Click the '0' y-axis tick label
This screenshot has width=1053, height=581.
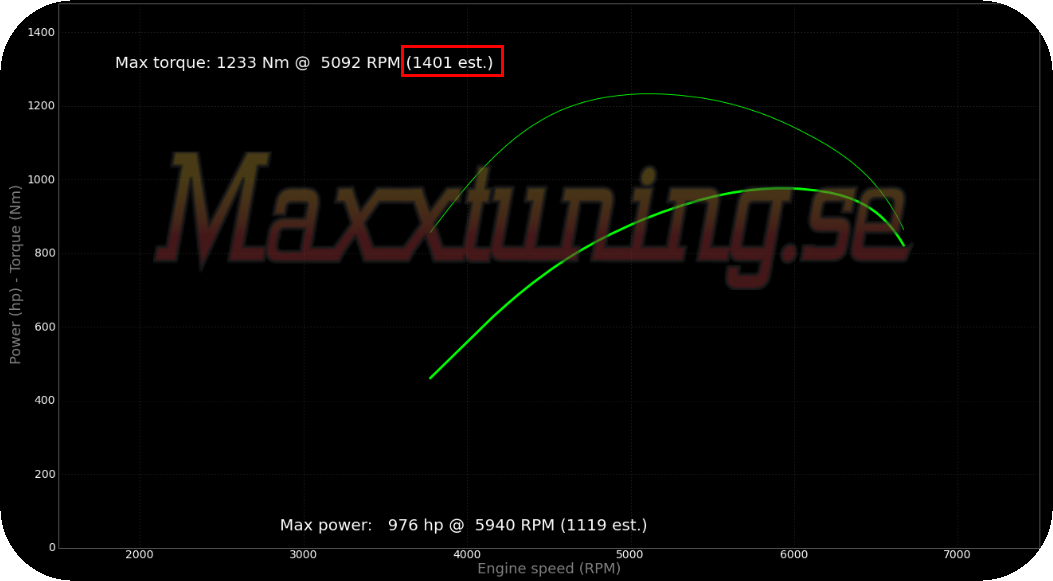click(52, 547)
